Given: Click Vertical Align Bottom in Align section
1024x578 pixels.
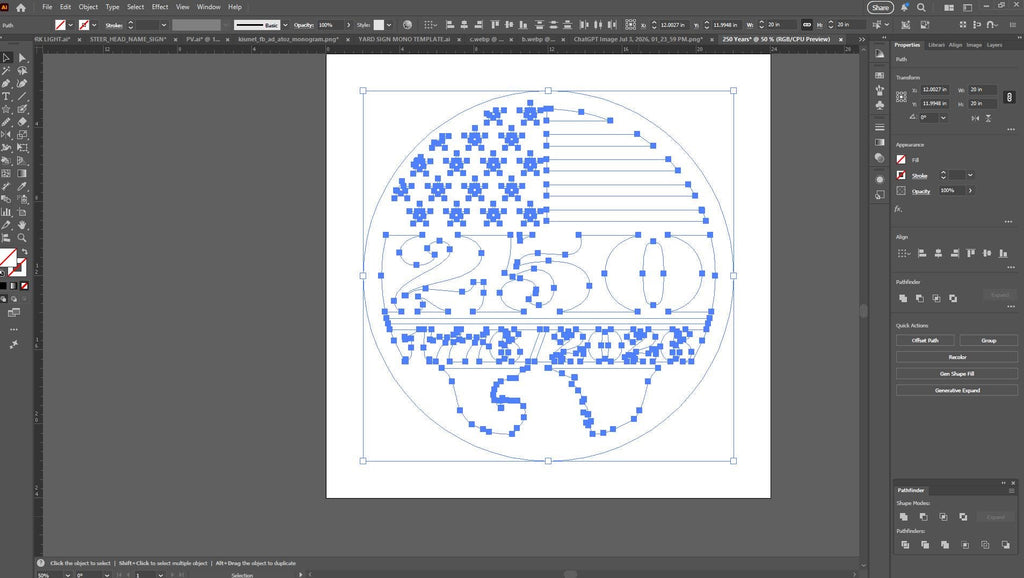Looking at the screenshot, I should pyautogui.click(x=1003, y=253).
